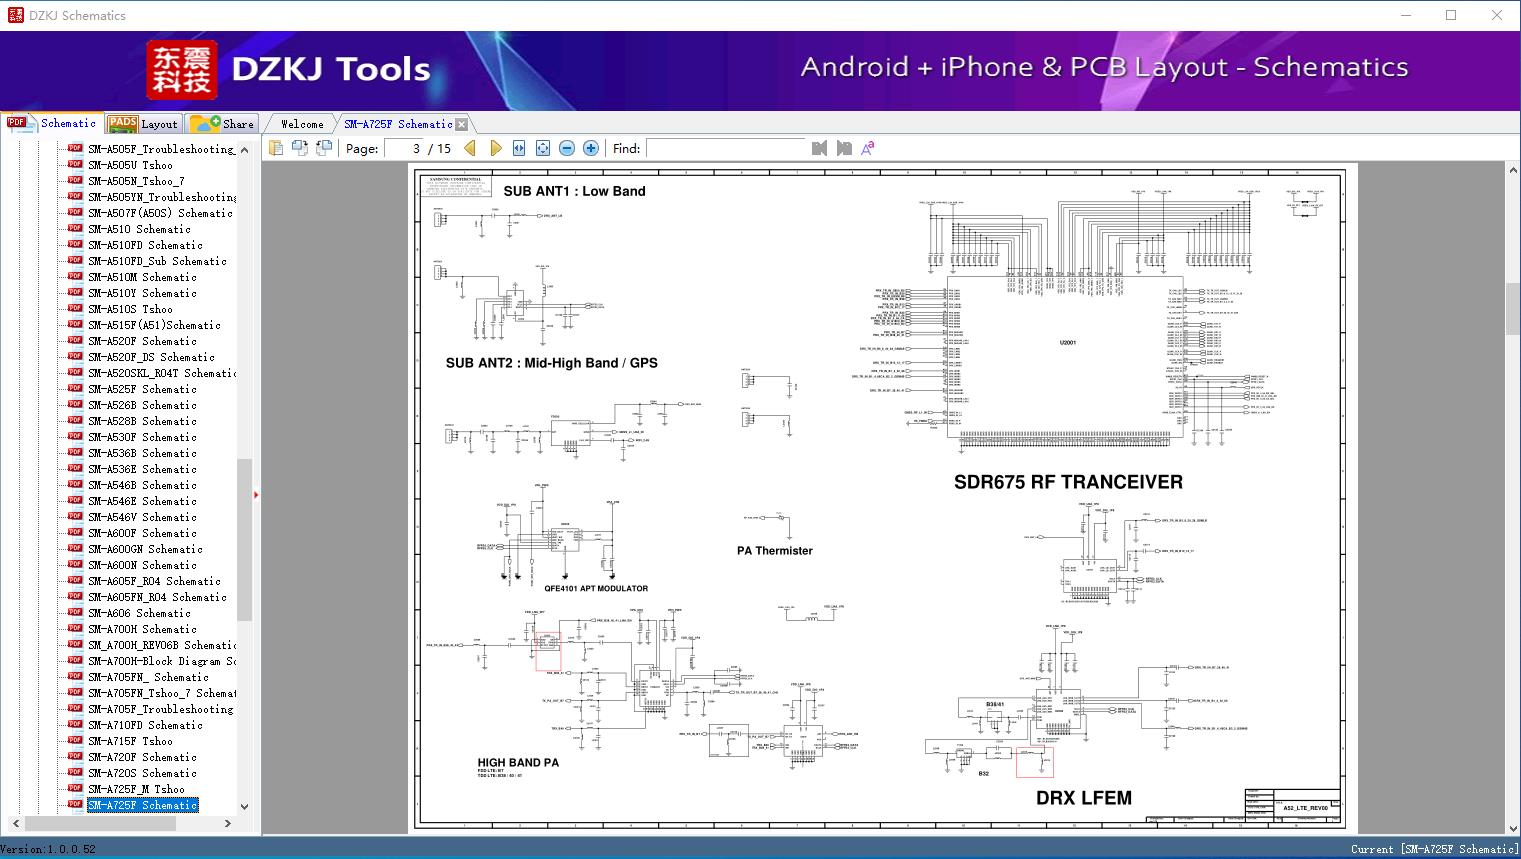This screenshot has height=859, width=1521.
Task: Close the SM-A725F Schematic tab
Action: (x=462, y=125)
